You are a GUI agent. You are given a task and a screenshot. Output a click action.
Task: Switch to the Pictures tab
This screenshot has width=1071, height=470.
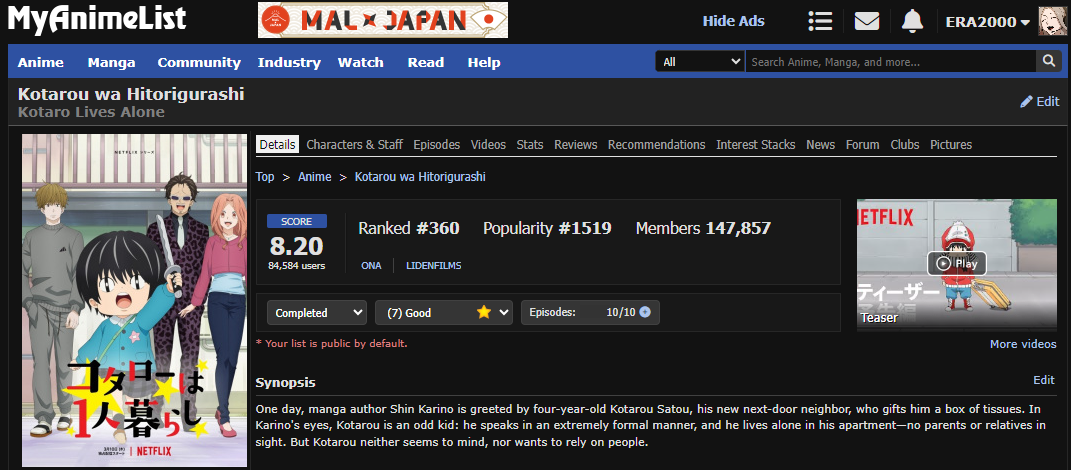pos(951,145)
